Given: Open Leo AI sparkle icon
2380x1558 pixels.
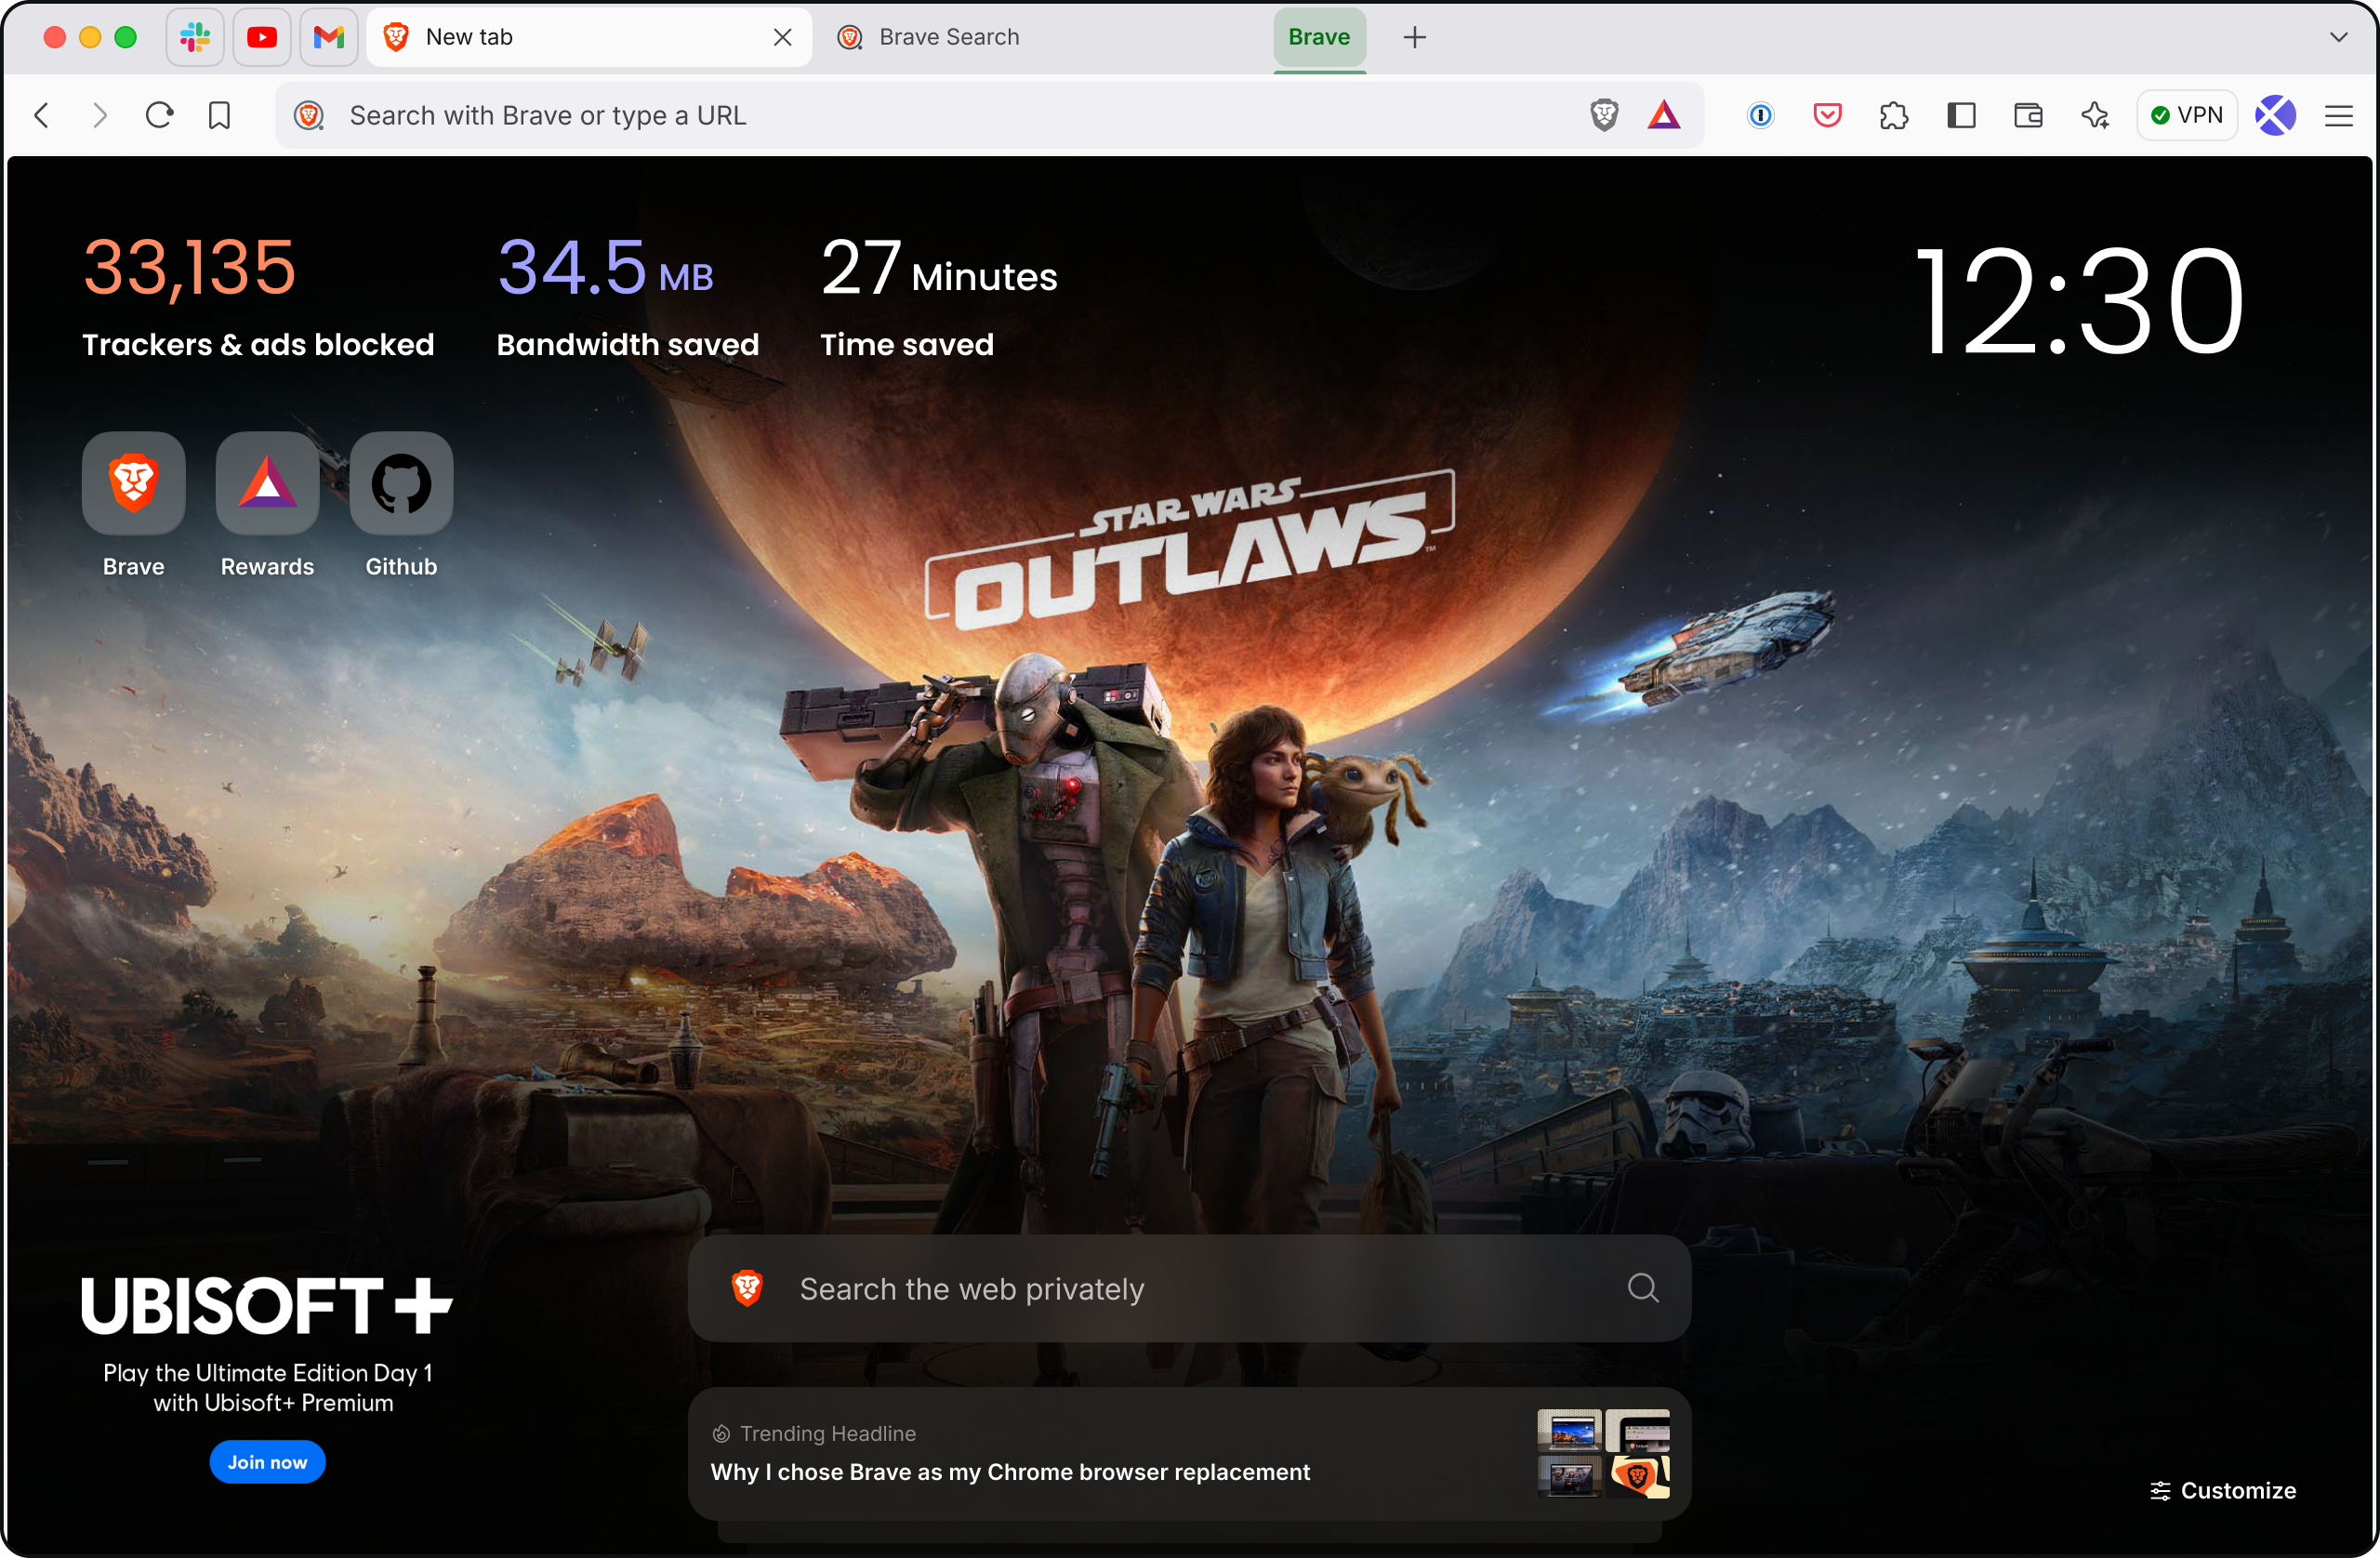Looking at the screenshot, I should coord(2095,115).
